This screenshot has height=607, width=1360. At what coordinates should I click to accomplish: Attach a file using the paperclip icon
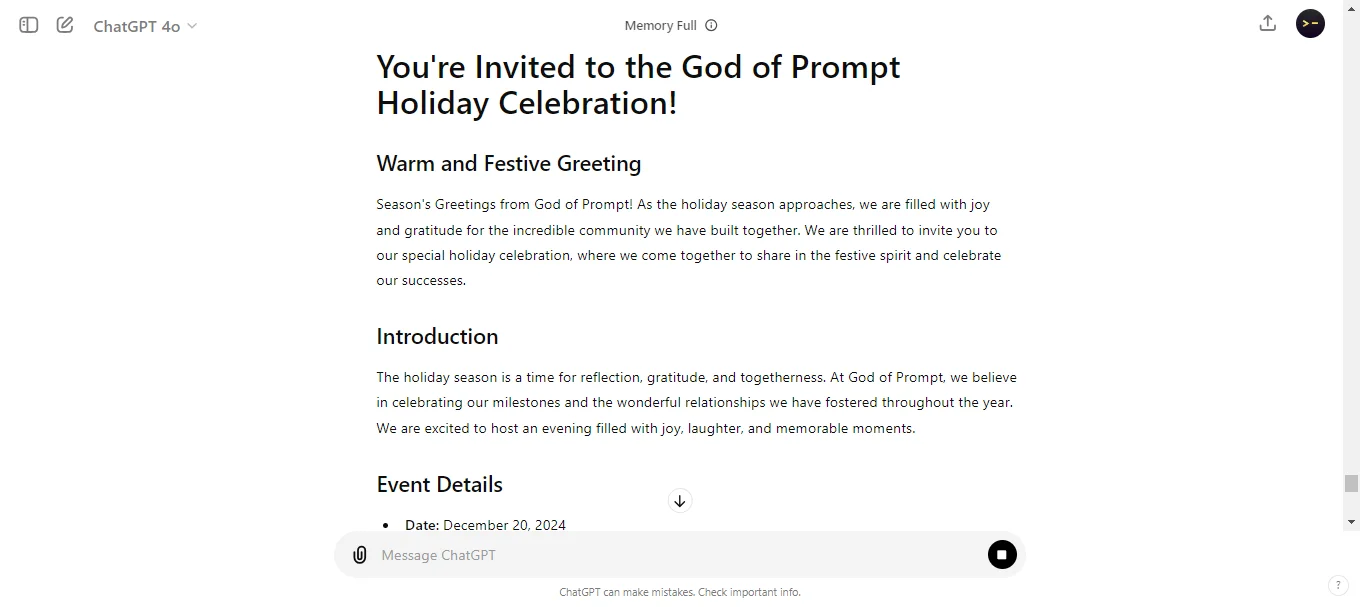[x=360, y=554]
